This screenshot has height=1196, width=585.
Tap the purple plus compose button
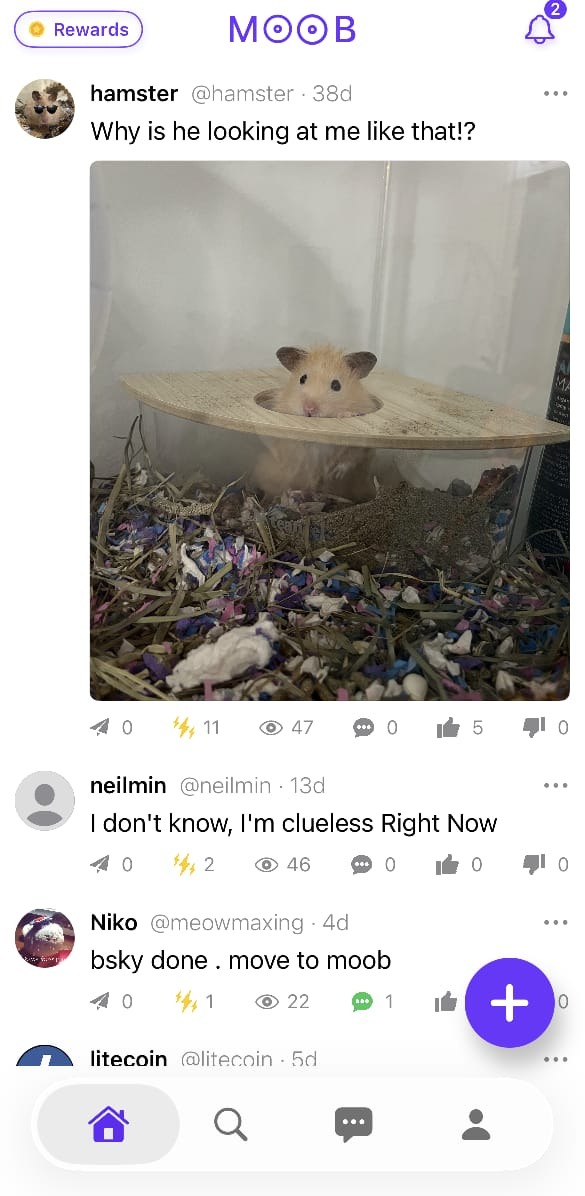tap(509, 1003)
